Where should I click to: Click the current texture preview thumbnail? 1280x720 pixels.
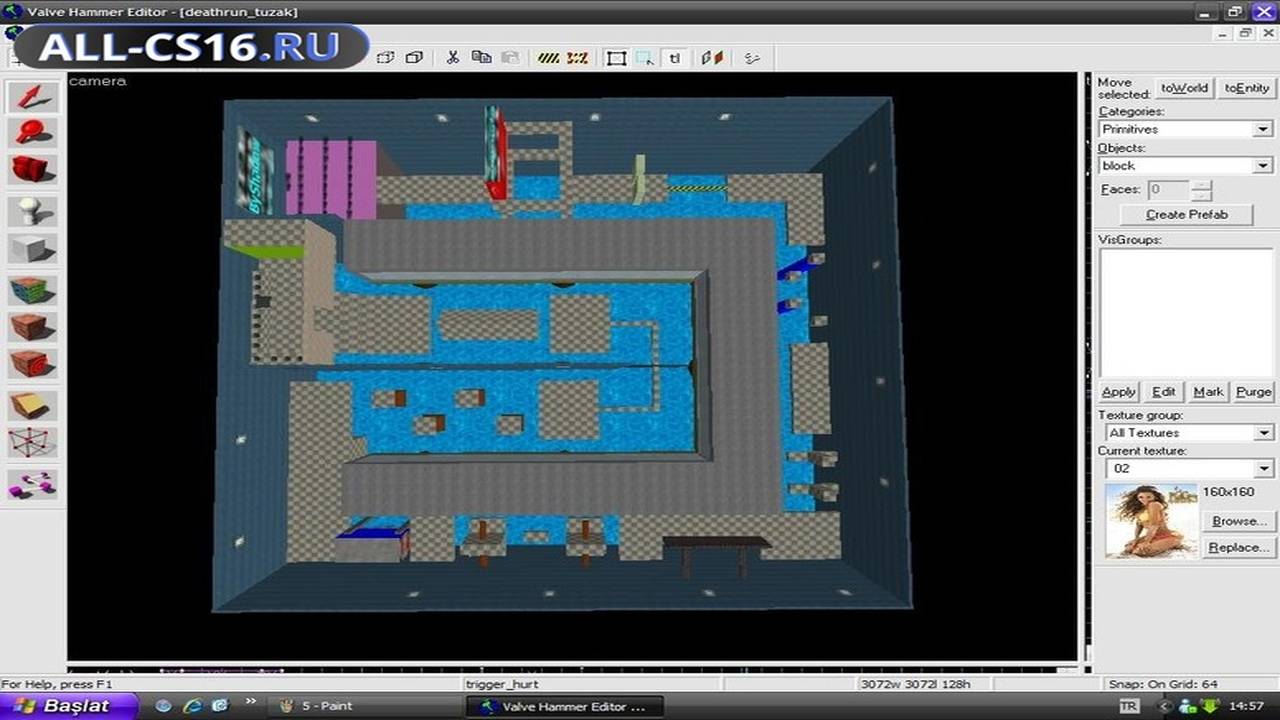tap(1151, 521)
